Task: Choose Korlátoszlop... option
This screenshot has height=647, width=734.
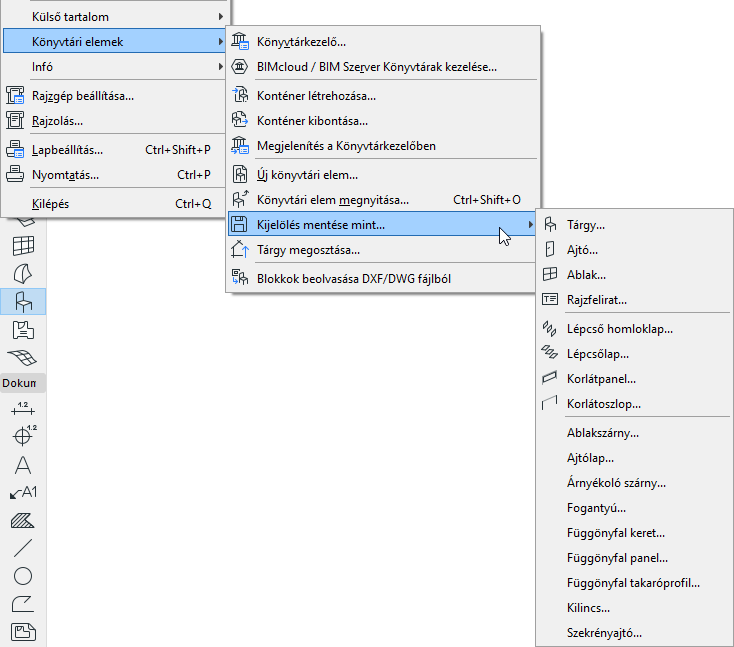Action: point(634,404)
